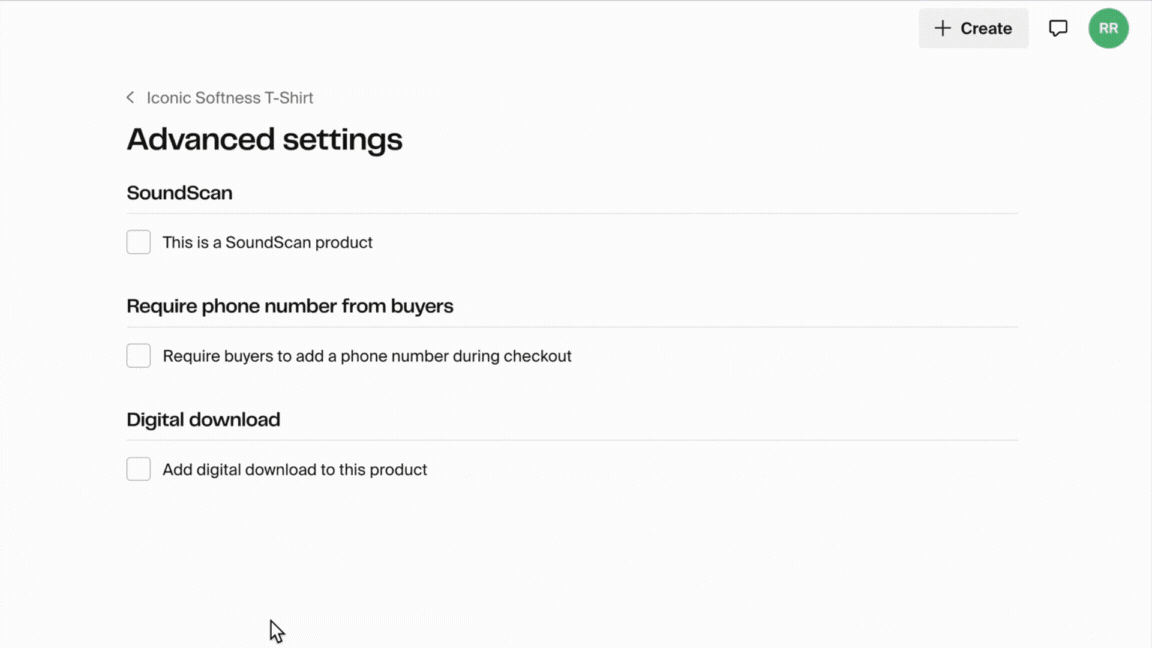Click "Require phone number from buyers" heading
The image size is (1152, 648).
tap(290, 306)
